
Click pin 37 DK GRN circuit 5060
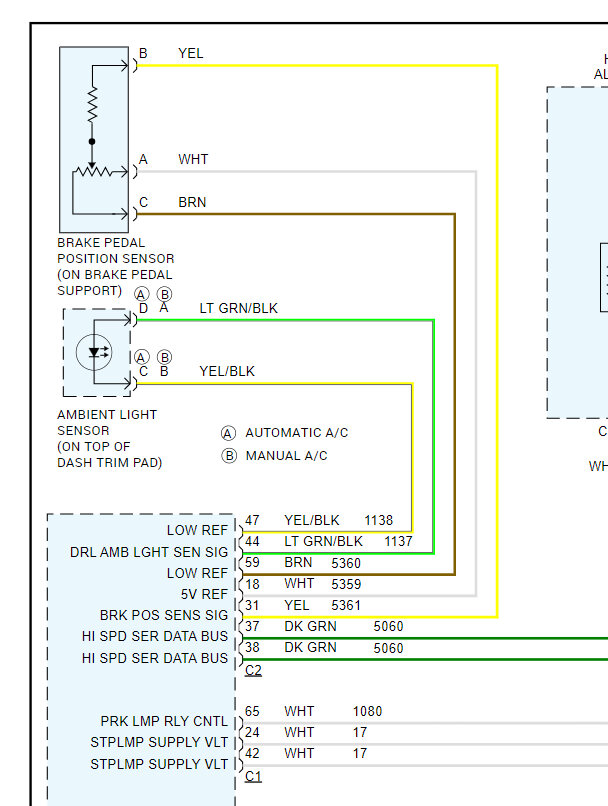coord(324,626)
